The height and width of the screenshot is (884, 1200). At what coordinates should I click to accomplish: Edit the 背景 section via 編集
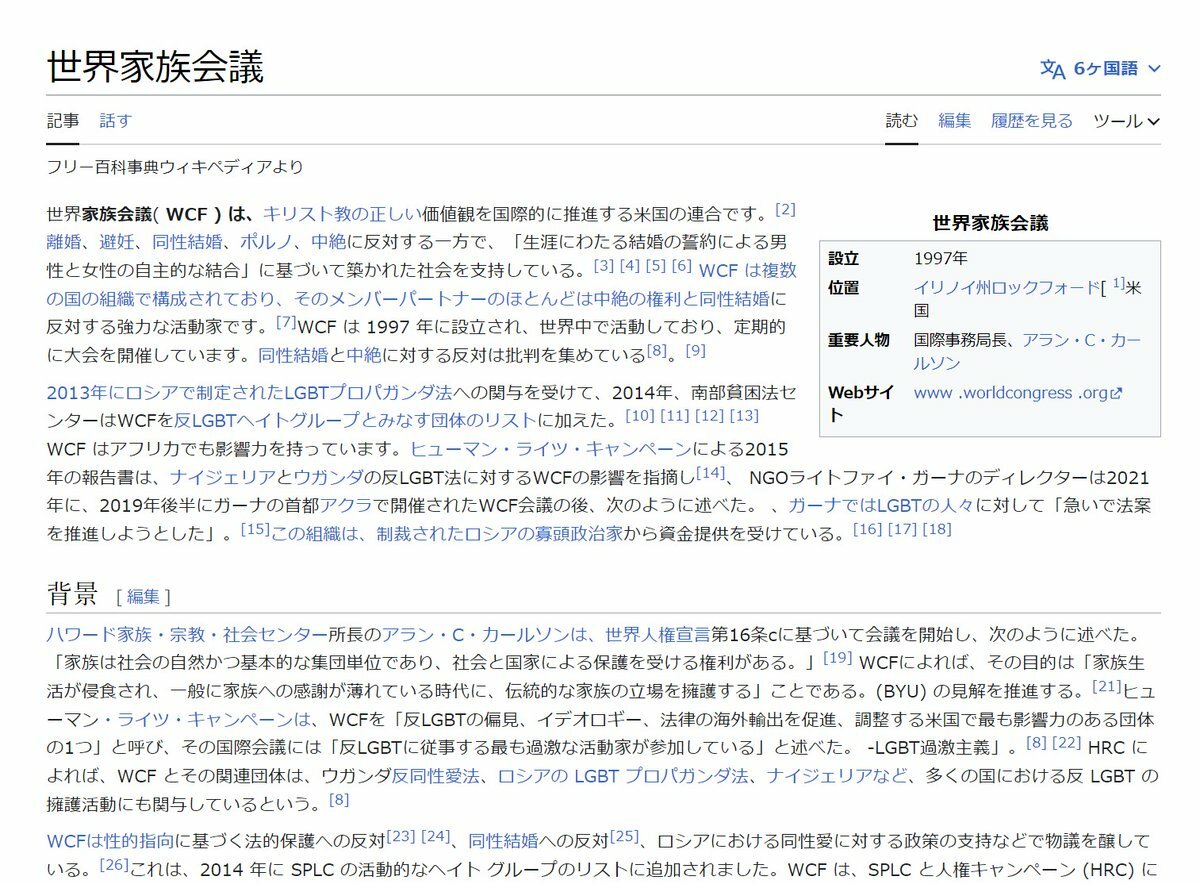(143, 597)
